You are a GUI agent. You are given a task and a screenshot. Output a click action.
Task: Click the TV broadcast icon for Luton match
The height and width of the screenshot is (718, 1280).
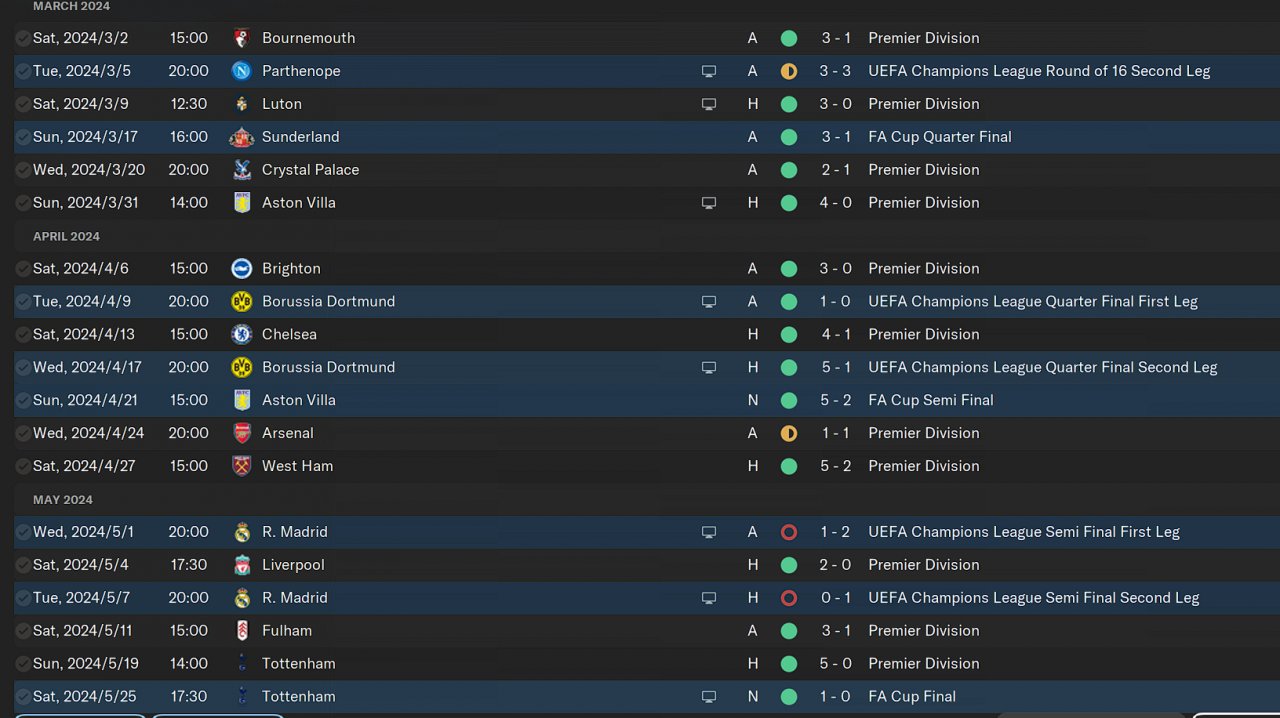coord(709,104)
